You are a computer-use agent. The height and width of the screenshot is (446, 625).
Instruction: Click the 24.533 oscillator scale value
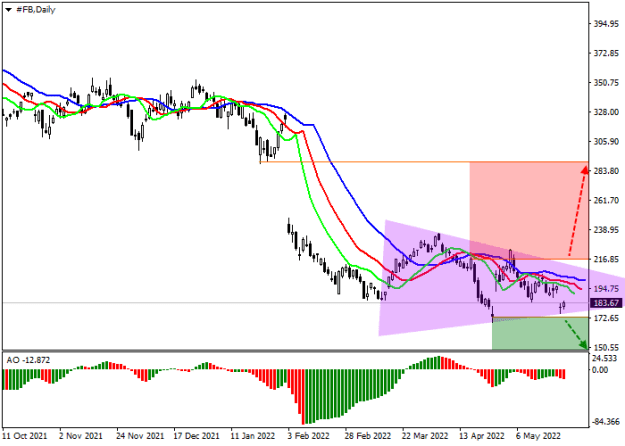[x=605, y=360]
